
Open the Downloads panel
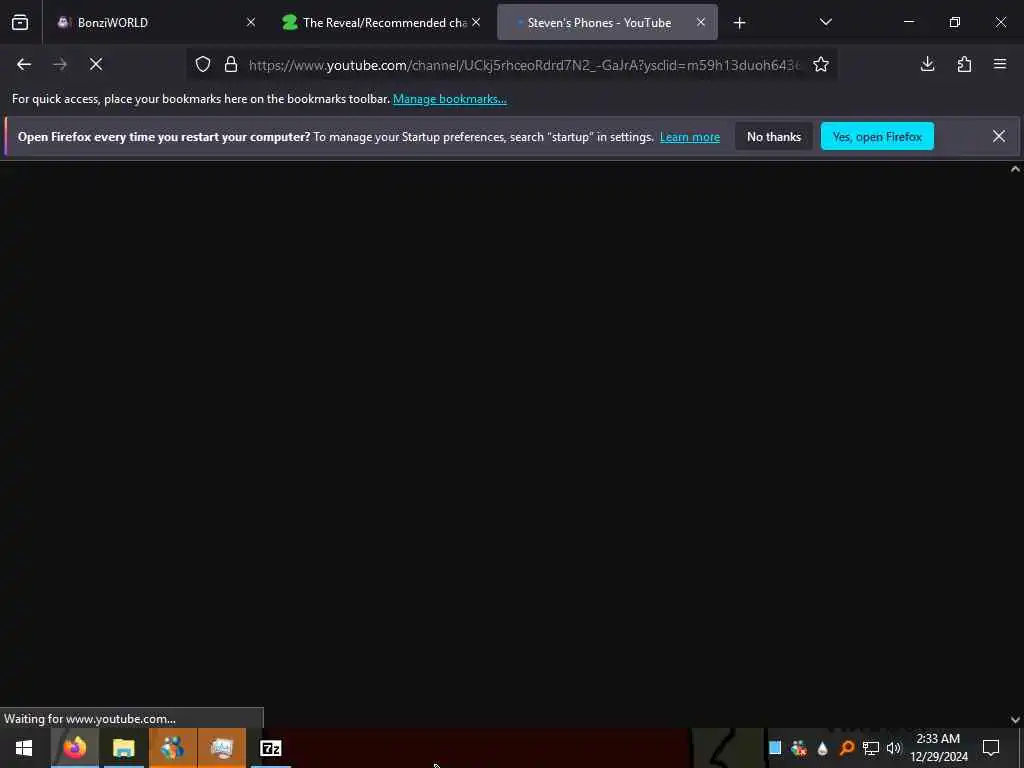(927, 64)
